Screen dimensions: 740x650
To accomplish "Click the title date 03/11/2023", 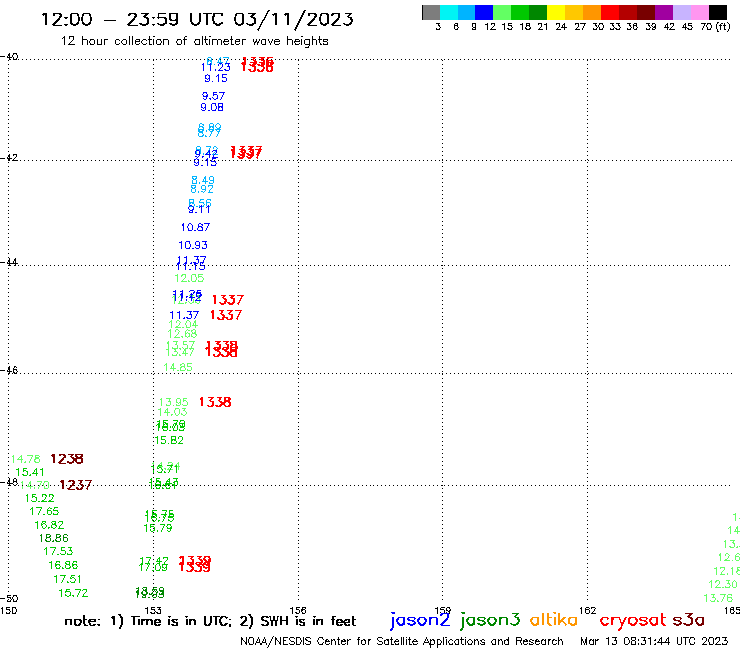I will point(293,19).
